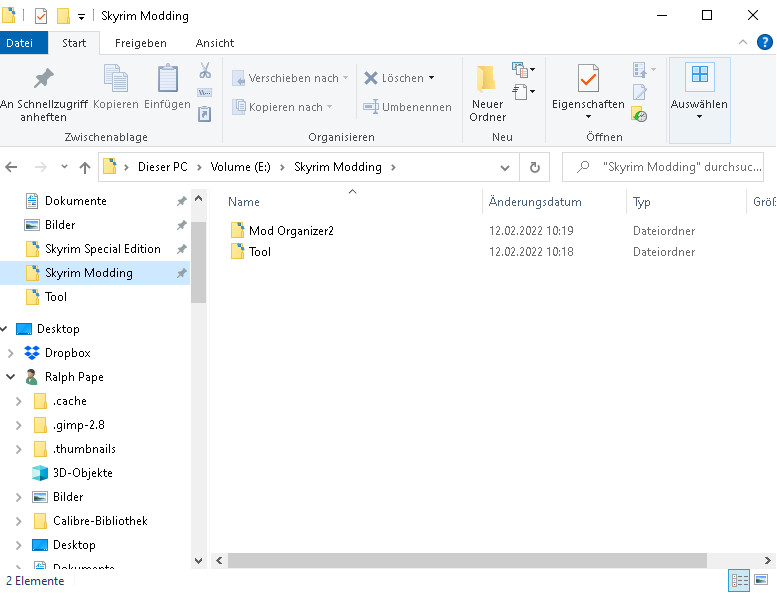Screen dimensions: 777x593
Task: Collapse the Ralph Pape tree node
Action: 11,377
